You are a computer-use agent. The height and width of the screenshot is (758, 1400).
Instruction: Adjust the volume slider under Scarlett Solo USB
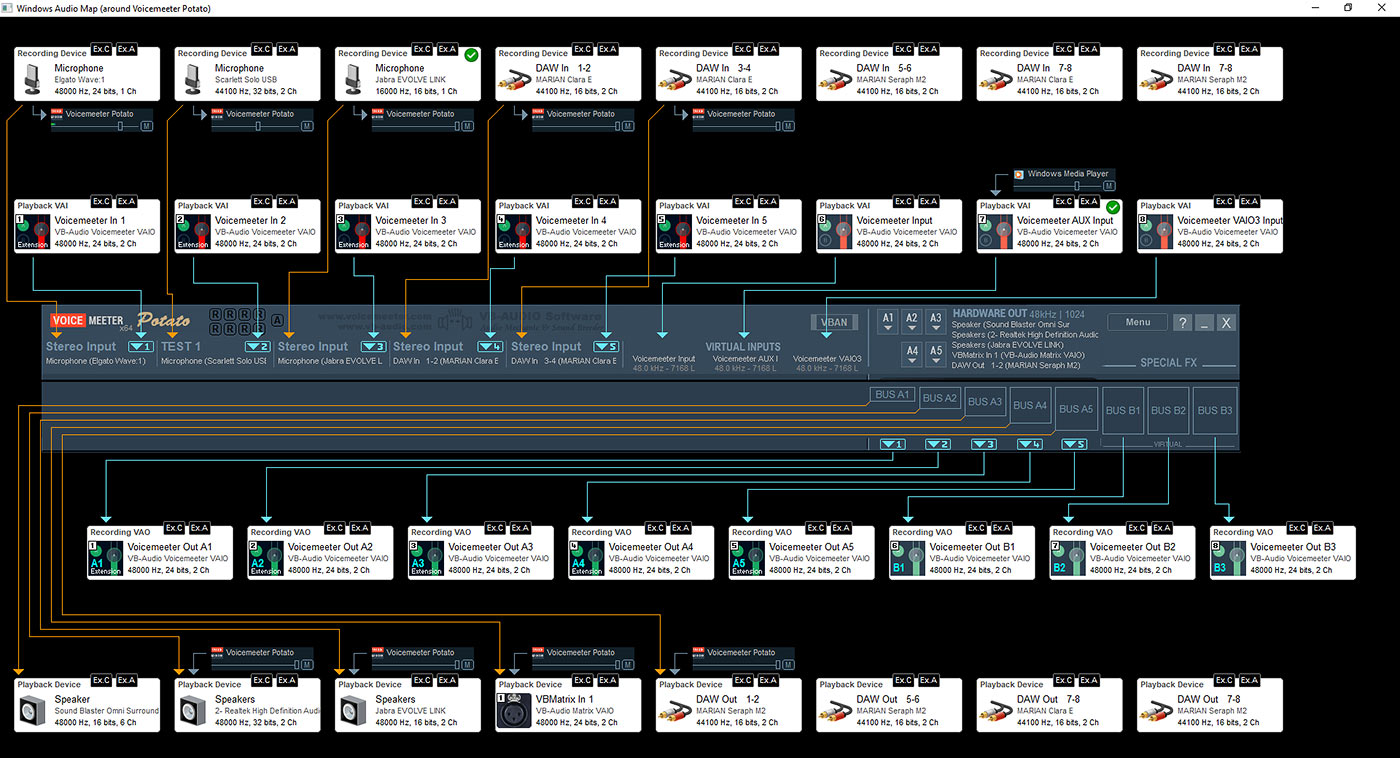click(x=254, y=127)
